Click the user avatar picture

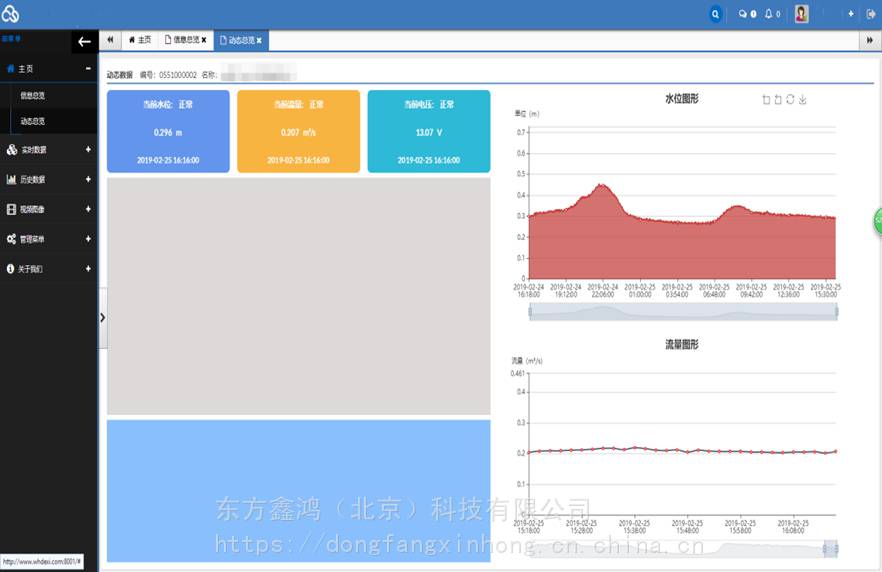point(801,14)
